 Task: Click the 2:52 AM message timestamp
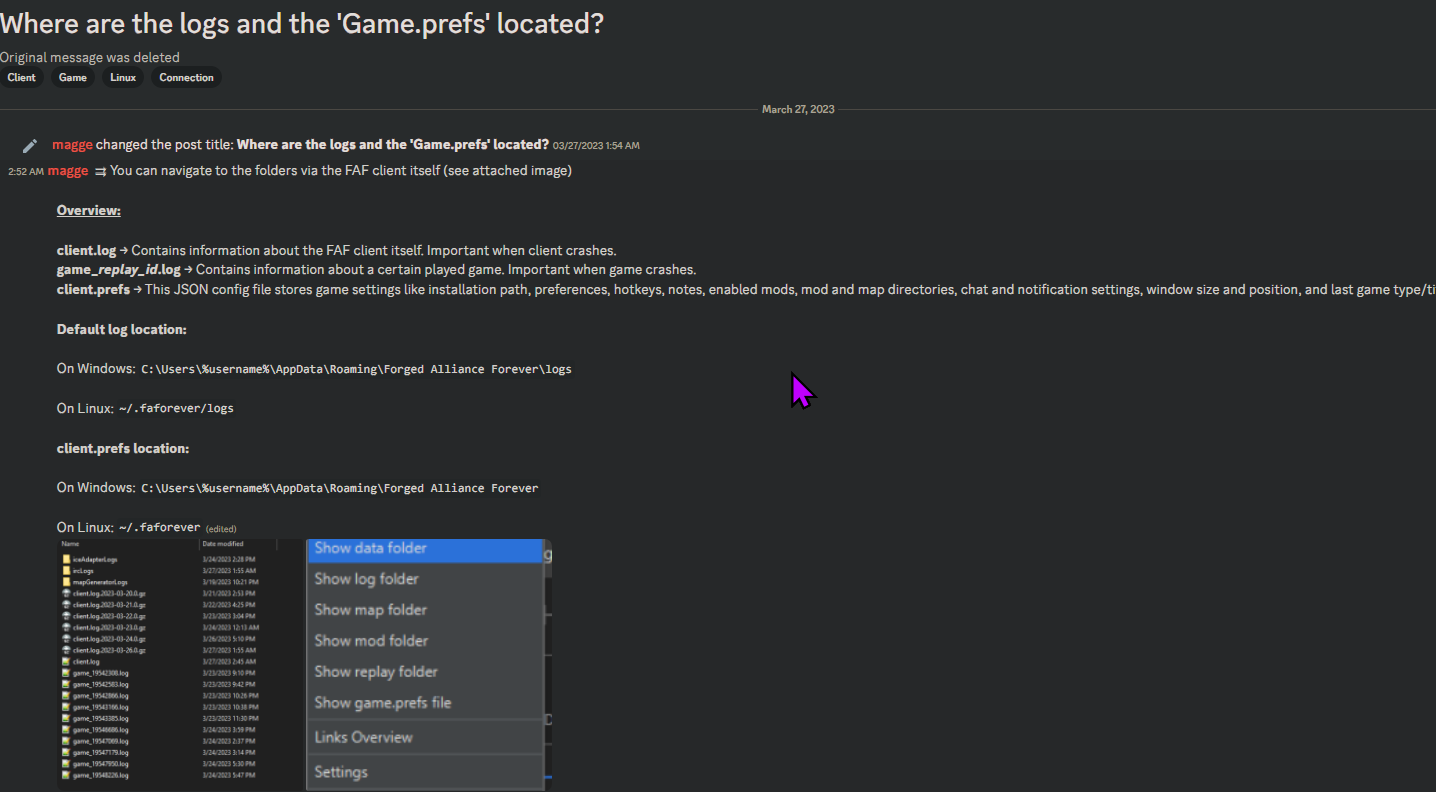coord(26,171)
